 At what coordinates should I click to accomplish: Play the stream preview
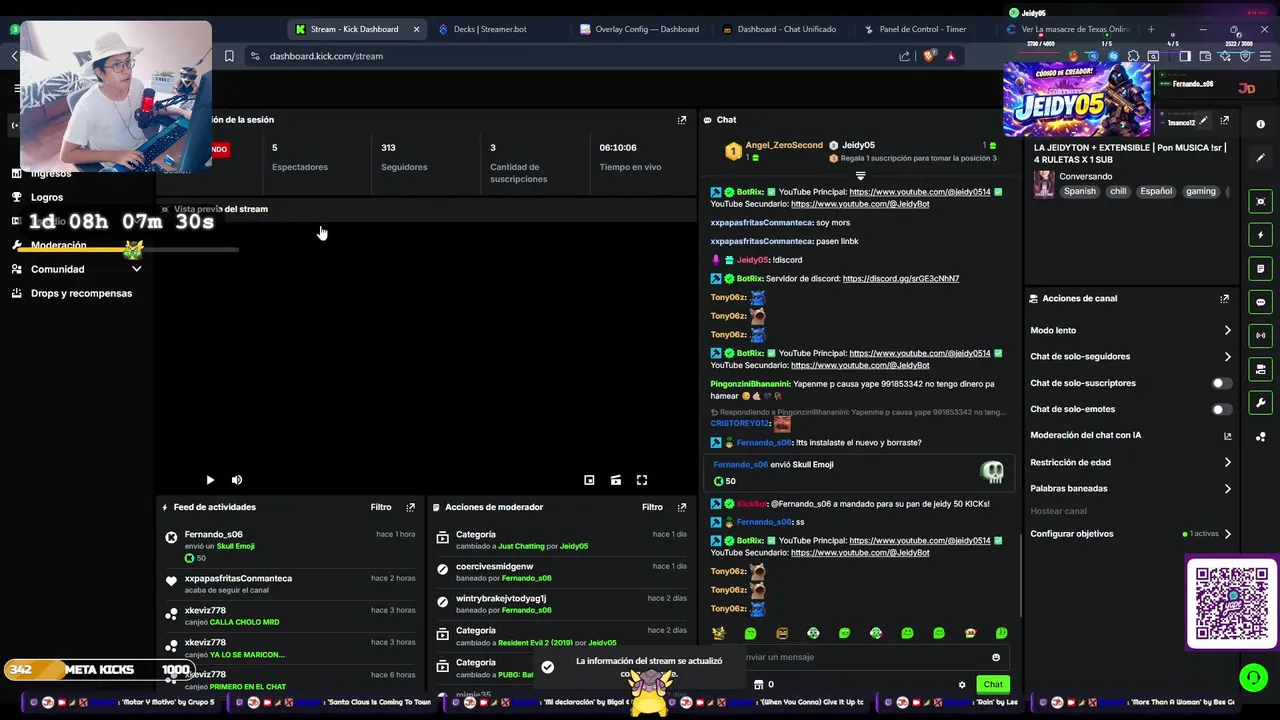point(210,480)
